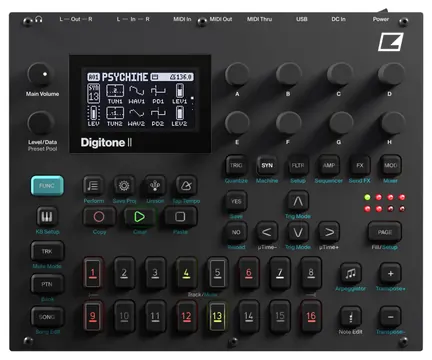Viewport: 432px width, 360px height.
Task: Select the SONG button
Action: [x=47, y=317]
